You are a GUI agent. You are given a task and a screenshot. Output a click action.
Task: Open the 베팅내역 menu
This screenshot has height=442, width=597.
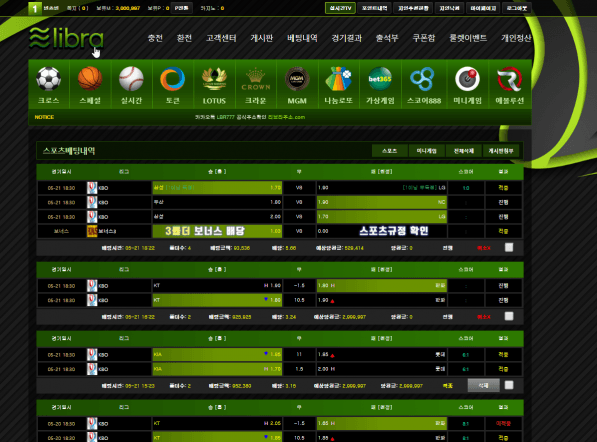tap(302, 38)
